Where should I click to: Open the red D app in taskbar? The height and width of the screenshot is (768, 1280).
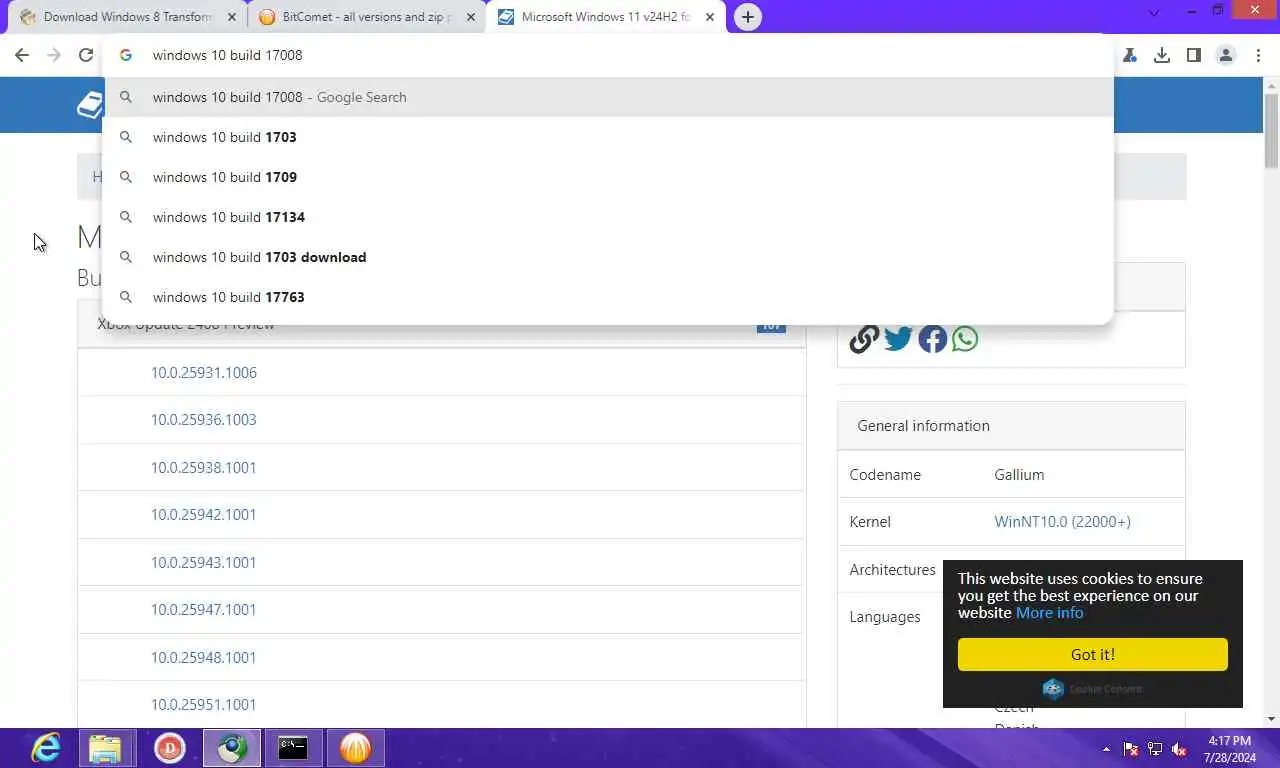(x=170, y=748)
